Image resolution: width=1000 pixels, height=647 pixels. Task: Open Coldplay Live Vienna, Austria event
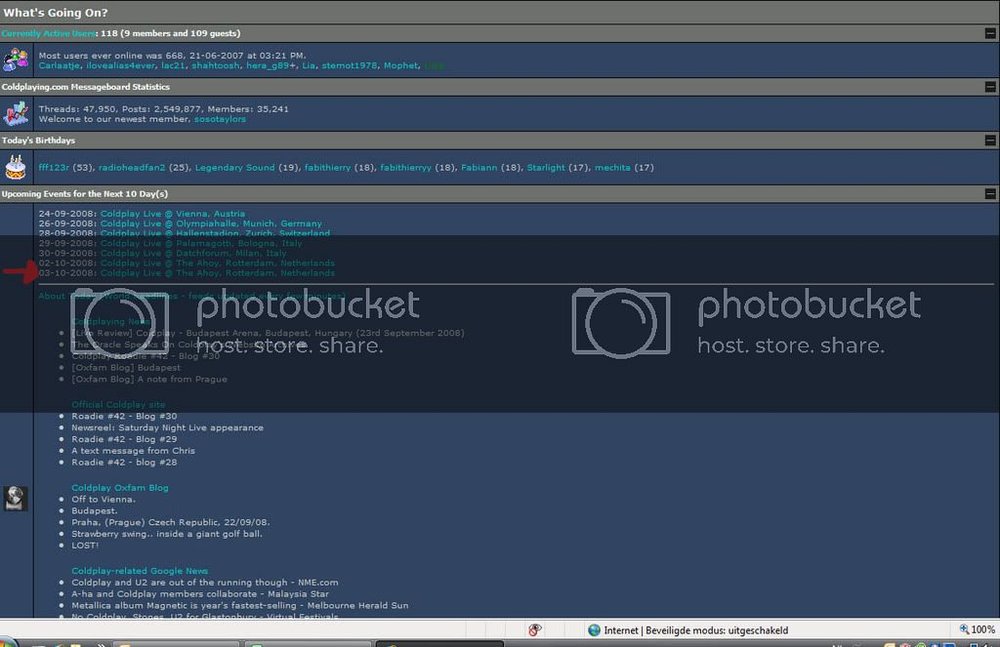point(172,214)
